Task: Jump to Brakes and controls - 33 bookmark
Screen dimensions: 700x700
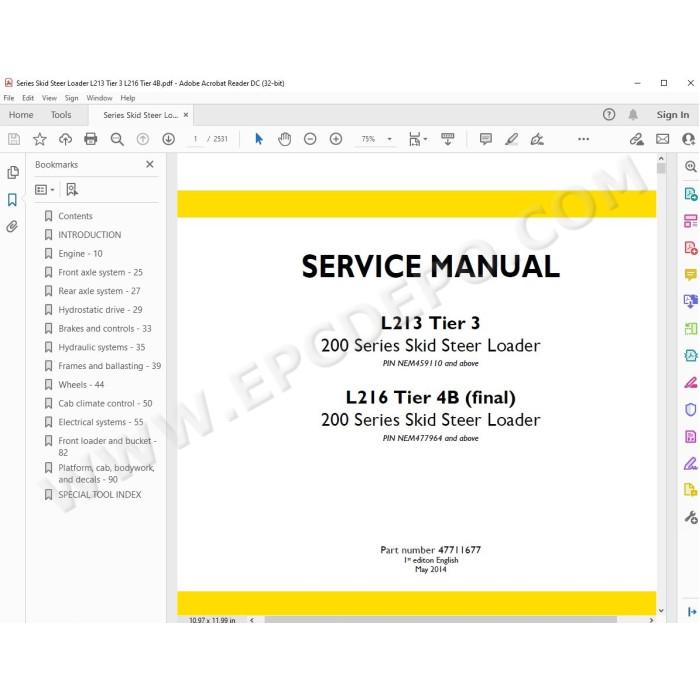Action: pos(105,329)
